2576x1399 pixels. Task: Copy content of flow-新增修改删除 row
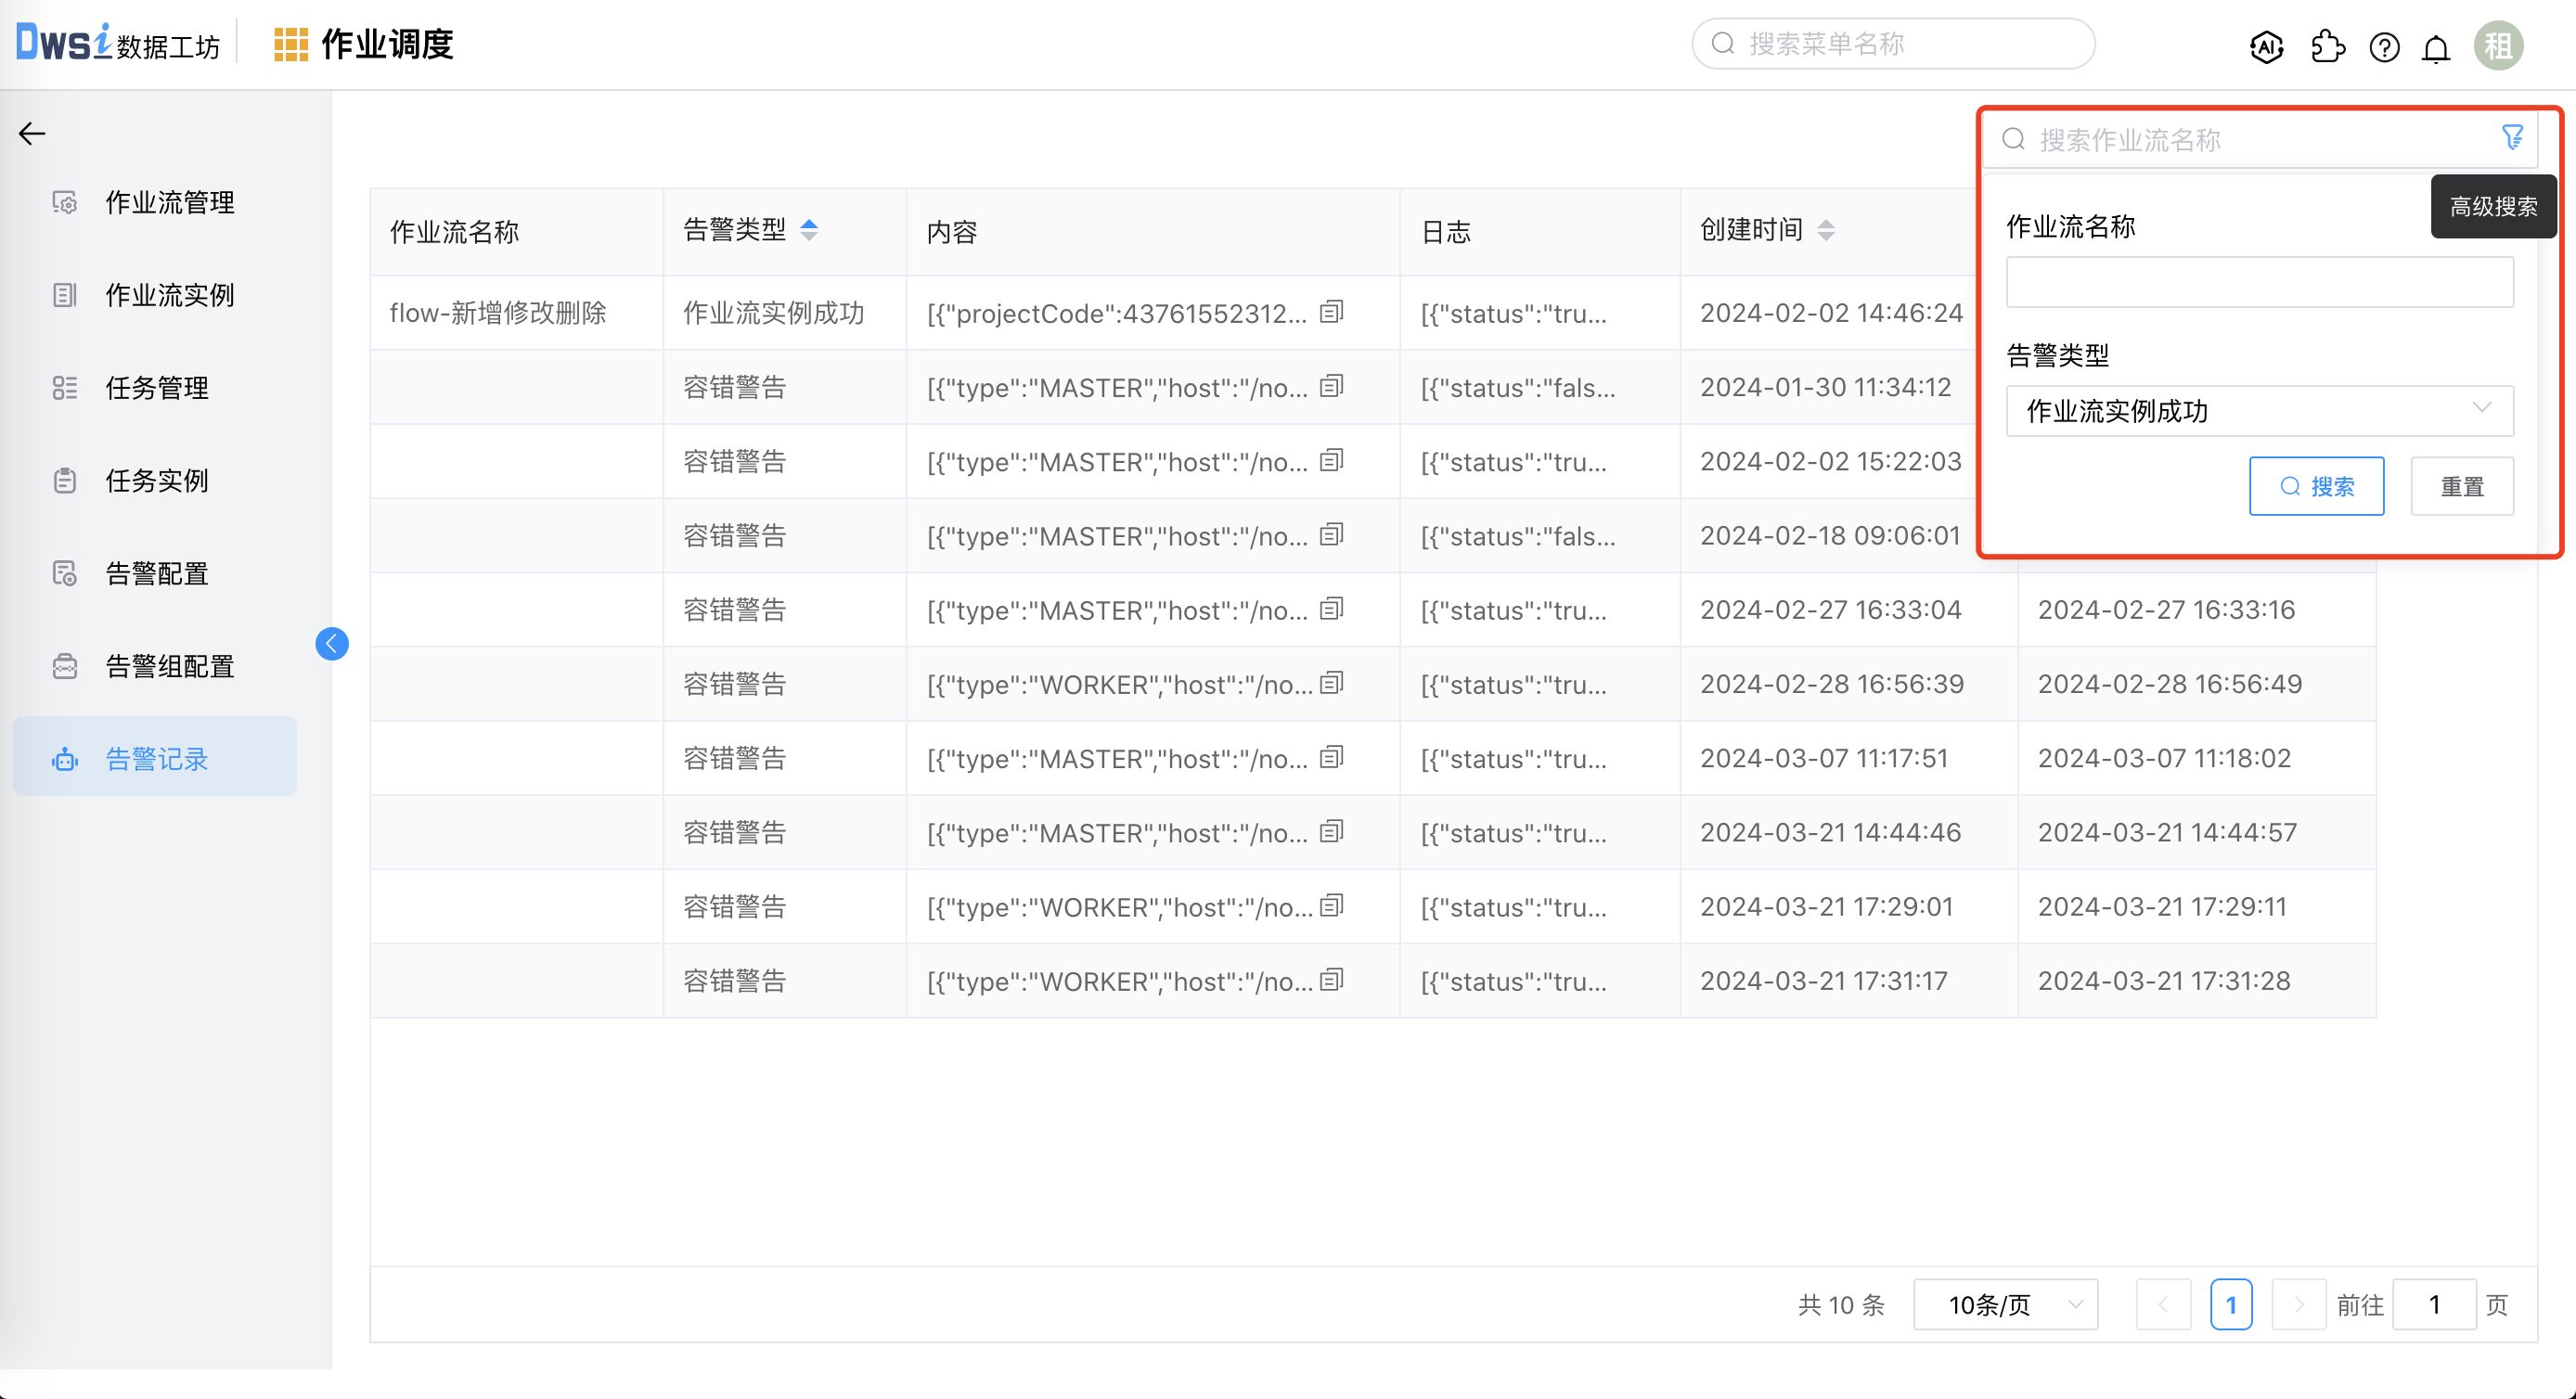click(1331, 312)
